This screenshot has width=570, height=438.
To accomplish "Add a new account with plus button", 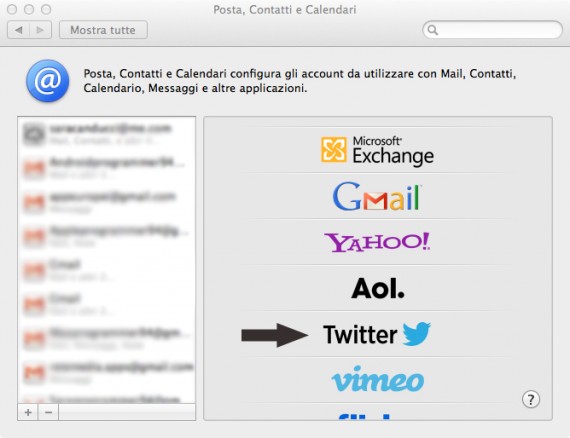I will (x=28, y=412).
